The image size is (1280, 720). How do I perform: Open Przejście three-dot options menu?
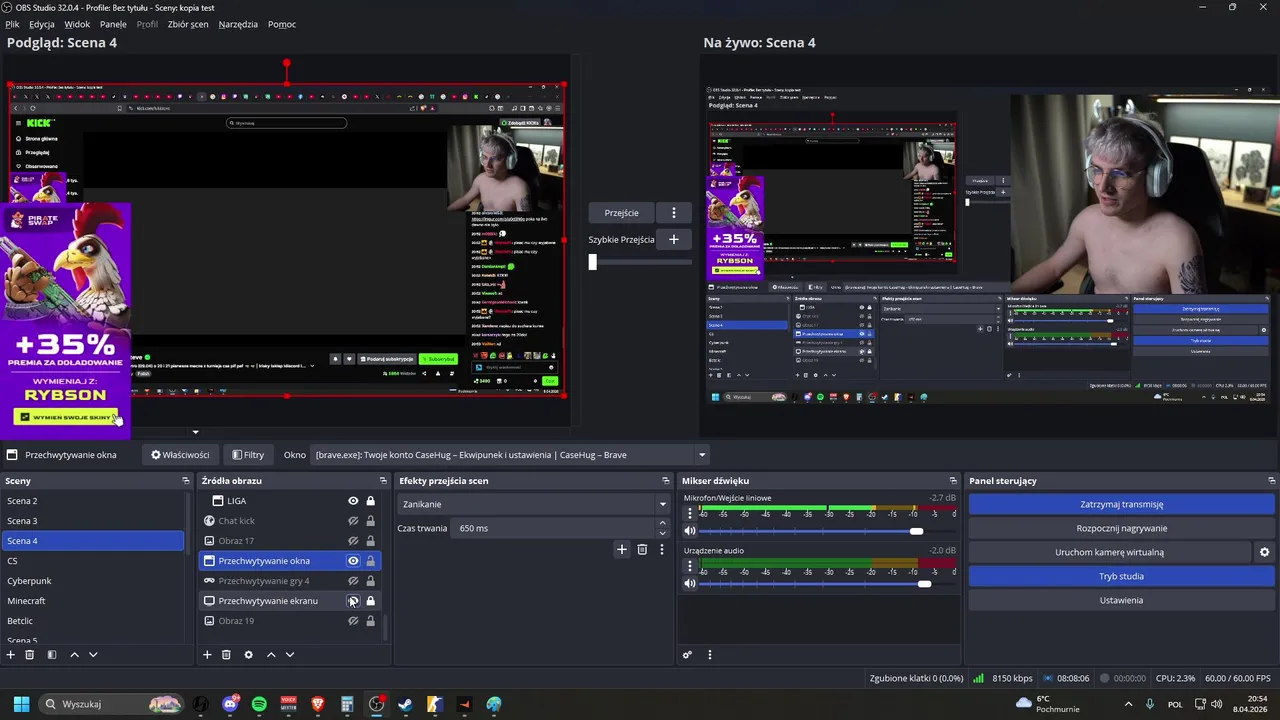click(x=674, y=213)
